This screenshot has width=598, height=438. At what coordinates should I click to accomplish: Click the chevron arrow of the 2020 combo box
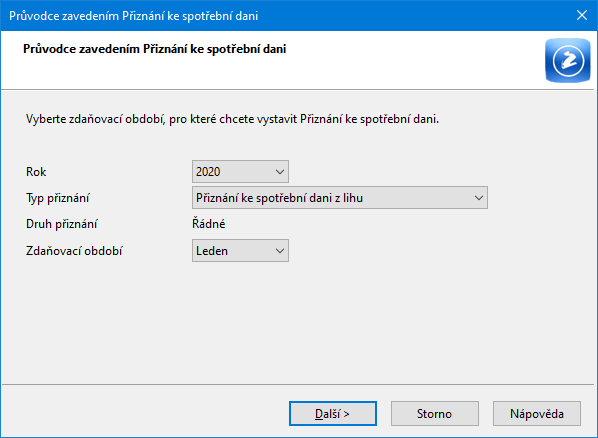[280, 172]
